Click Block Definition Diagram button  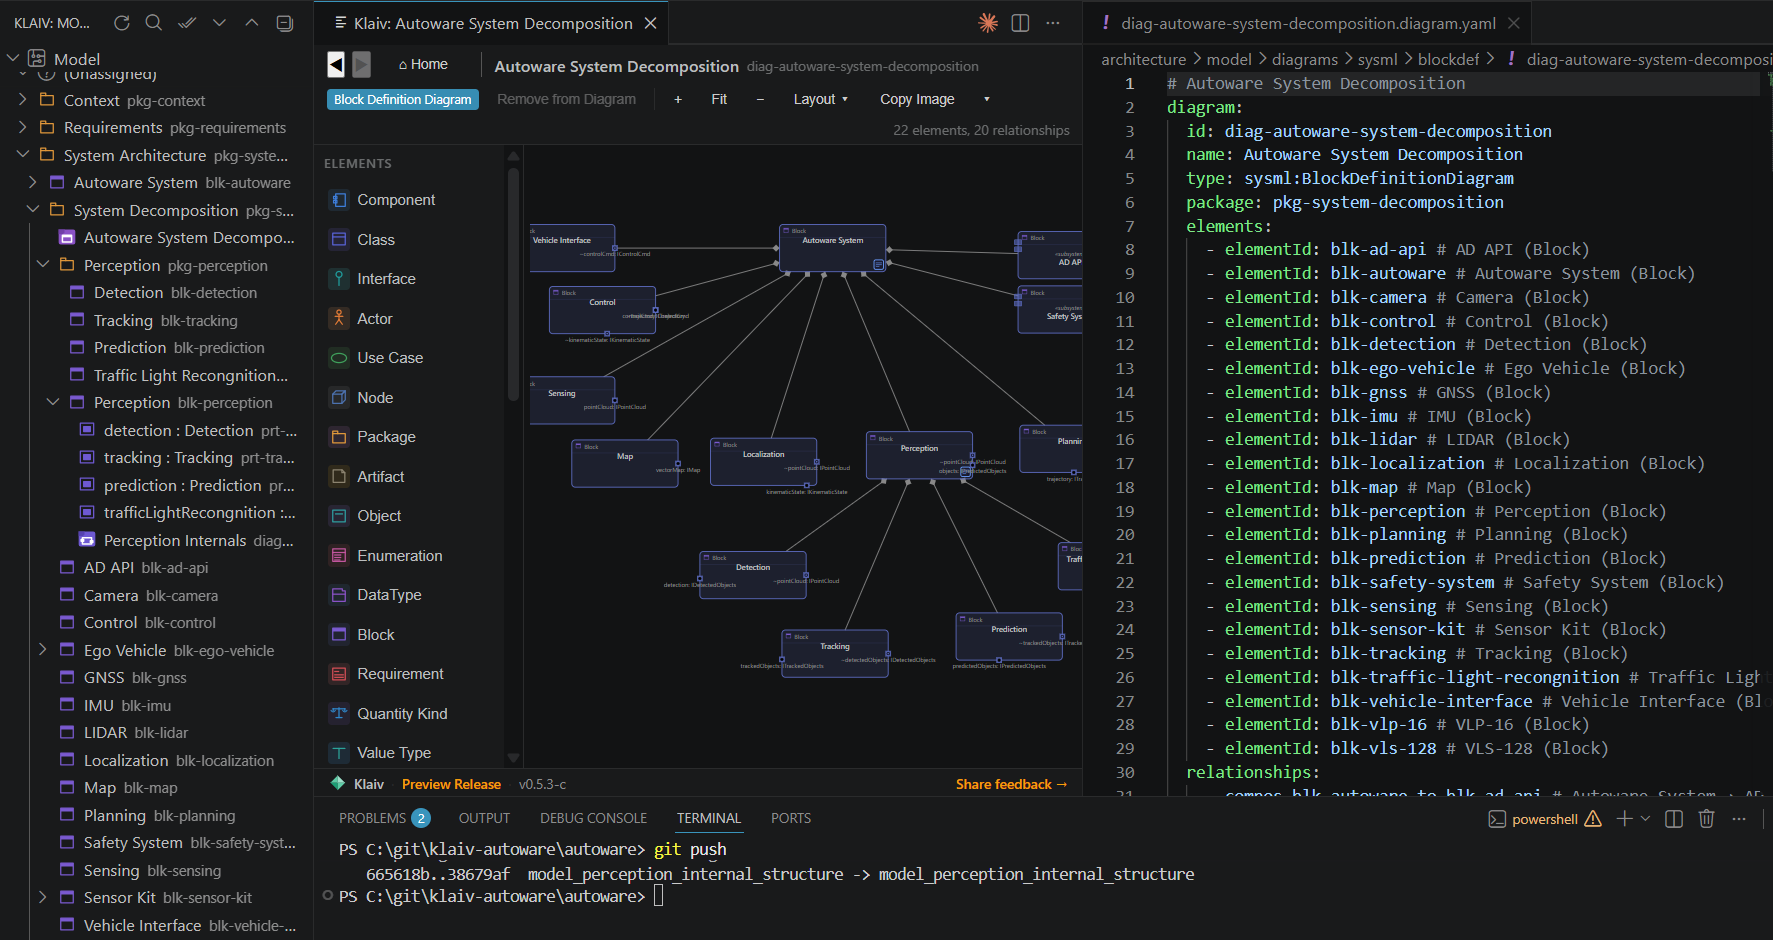403,99
